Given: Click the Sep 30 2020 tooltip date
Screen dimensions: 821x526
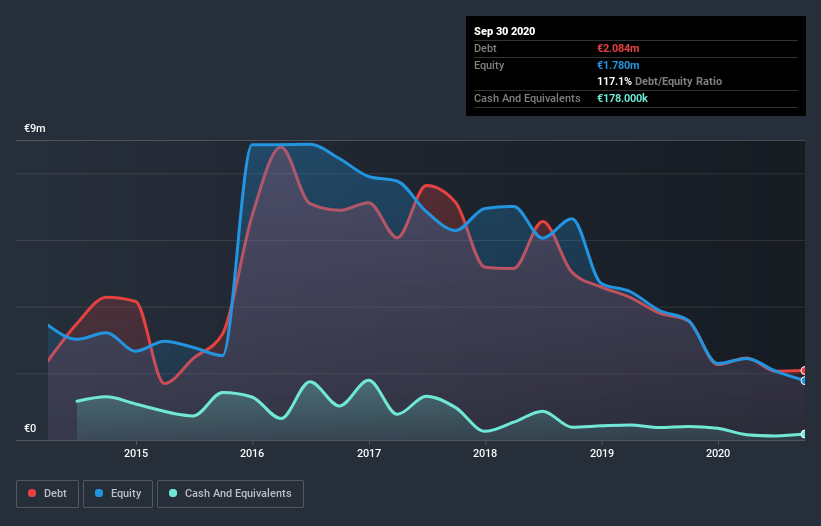Looking at the screenshot, I should pos(505,31).
